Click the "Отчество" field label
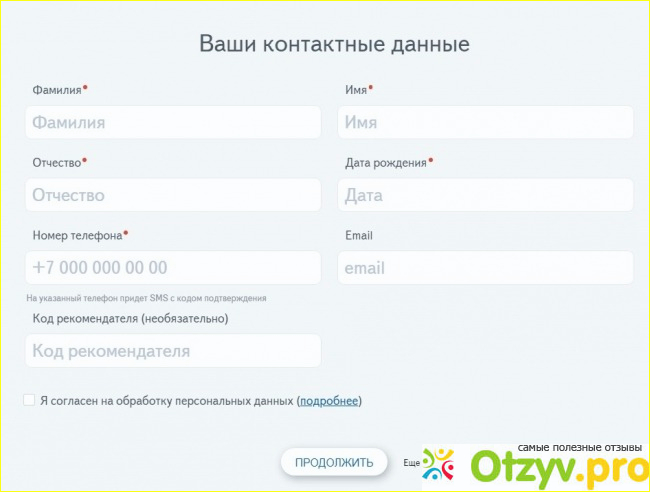 point(56,162)
